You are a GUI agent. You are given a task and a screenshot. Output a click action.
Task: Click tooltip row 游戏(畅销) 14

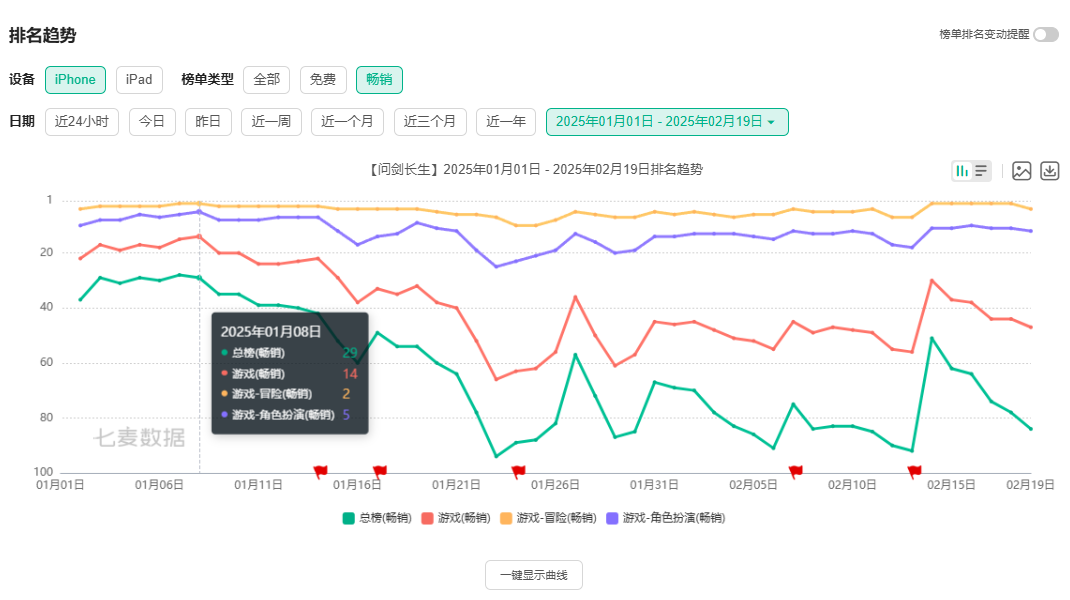(x=289, y=373)
